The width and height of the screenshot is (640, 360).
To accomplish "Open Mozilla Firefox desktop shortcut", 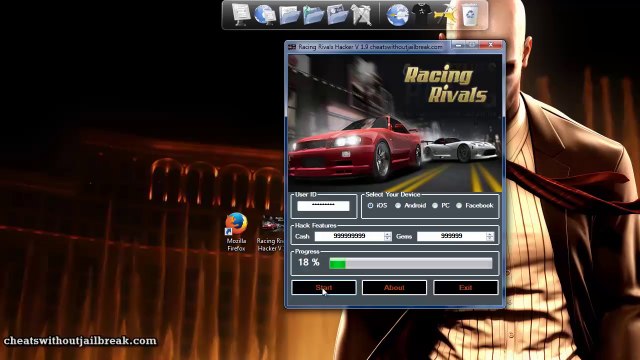I will pos(236,232).
